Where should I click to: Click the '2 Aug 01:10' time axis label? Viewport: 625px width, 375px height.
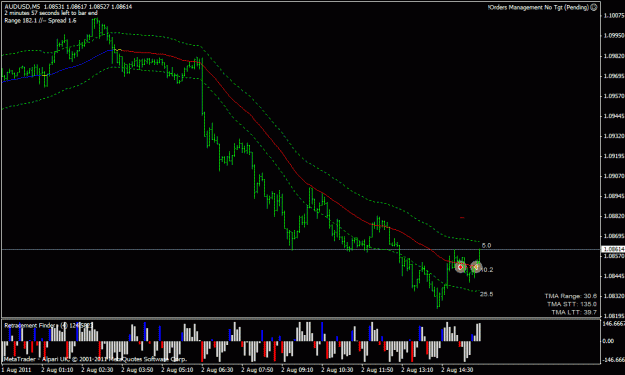tap(57, 370)
